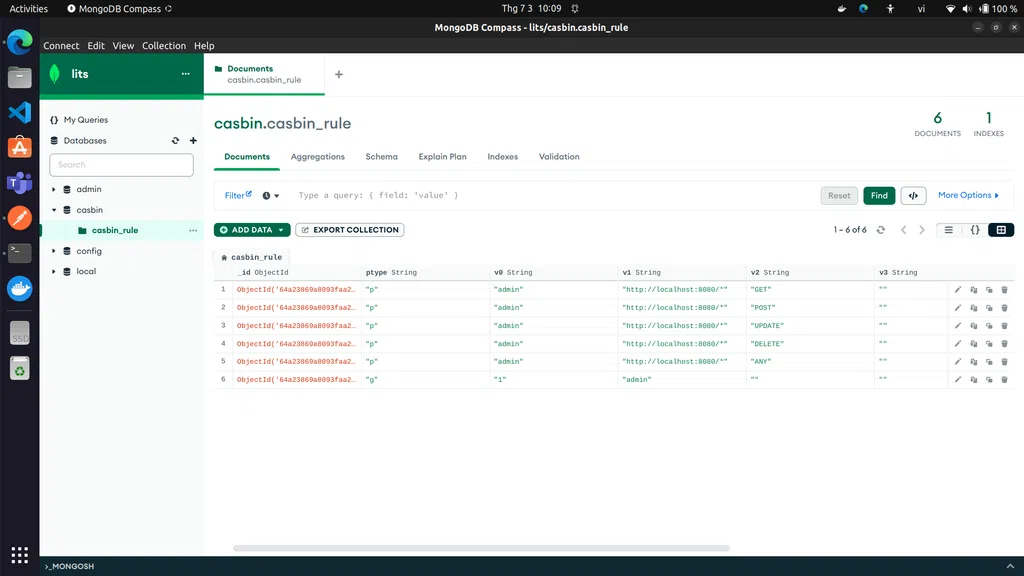Click the Filter link

pos(238,195)
